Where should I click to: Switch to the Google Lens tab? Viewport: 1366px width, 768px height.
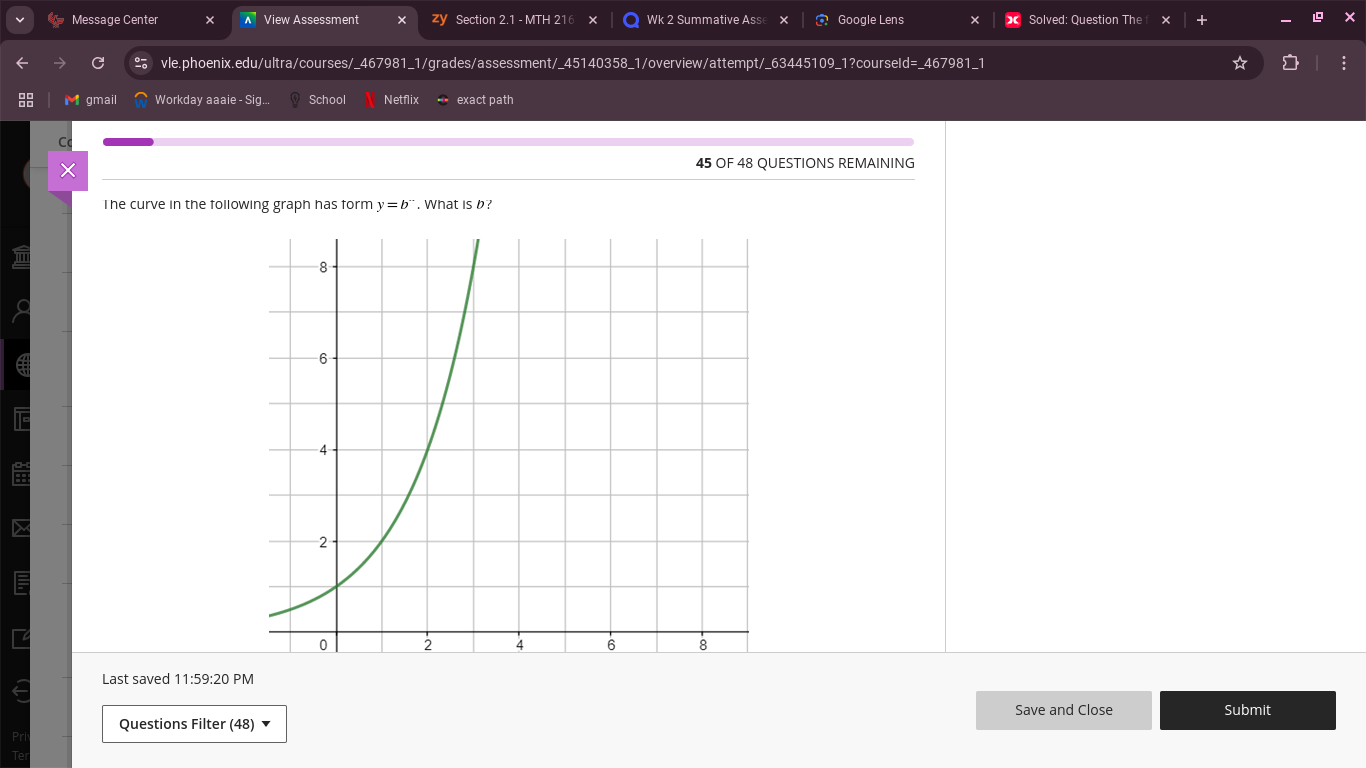pyautogui.click(x=897, y=20)
